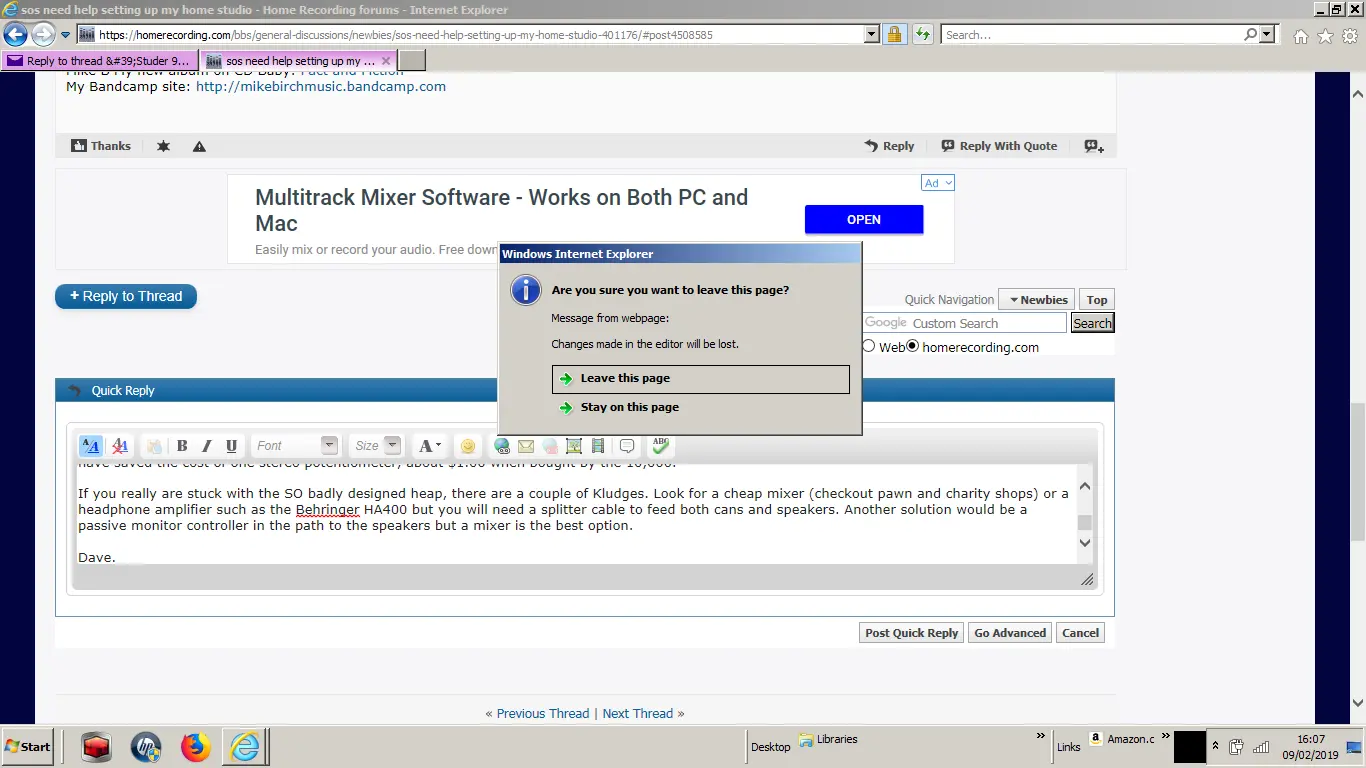Click the spell check icon

tap(660, 446)
